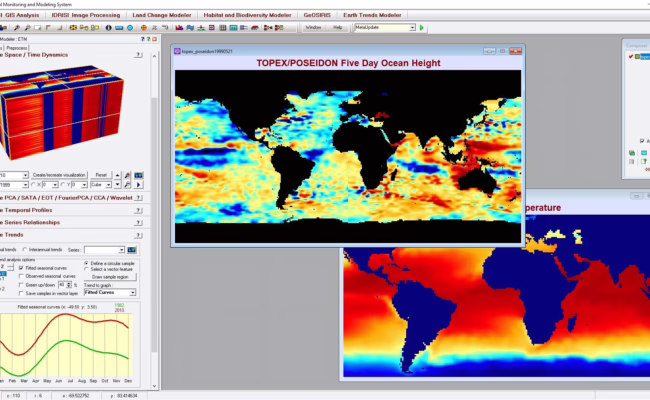
Task: Click the red layered eraser-like icon in toolbar
Action: (255, 28)
